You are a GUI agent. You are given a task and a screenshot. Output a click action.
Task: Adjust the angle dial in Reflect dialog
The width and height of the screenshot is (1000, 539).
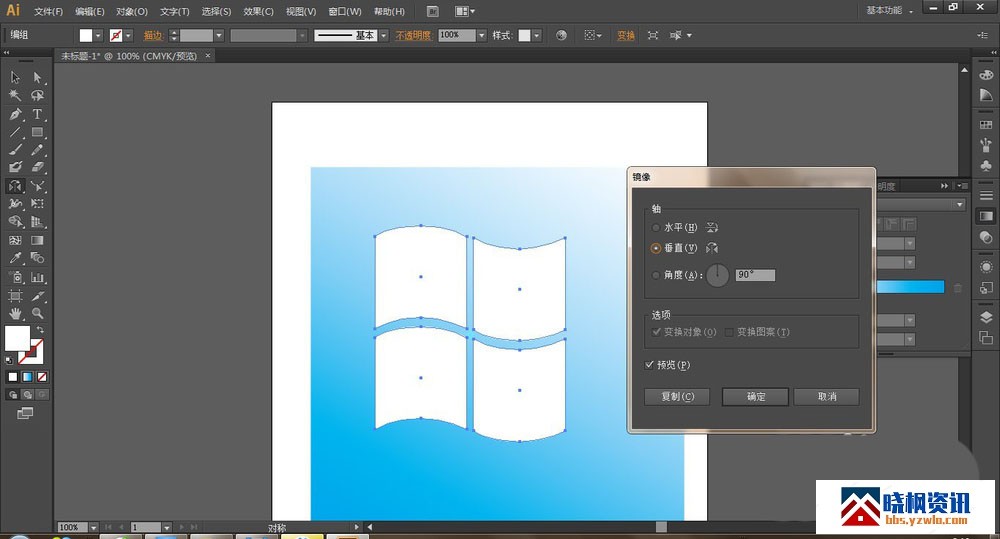[717, 276]
